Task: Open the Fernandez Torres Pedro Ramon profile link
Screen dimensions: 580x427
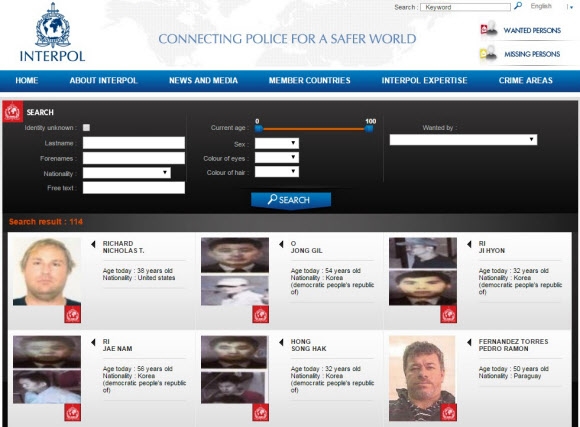Action: click(x=513, y=345)
